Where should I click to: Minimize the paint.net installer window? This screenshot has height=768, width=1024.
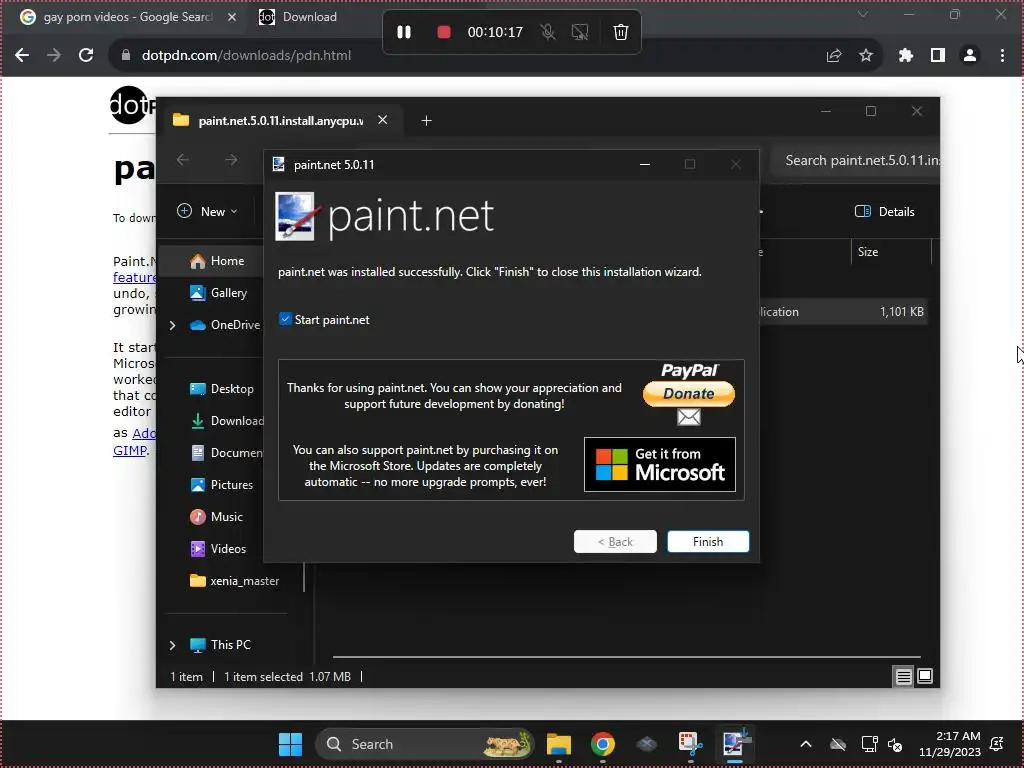[x=645, y=165]
